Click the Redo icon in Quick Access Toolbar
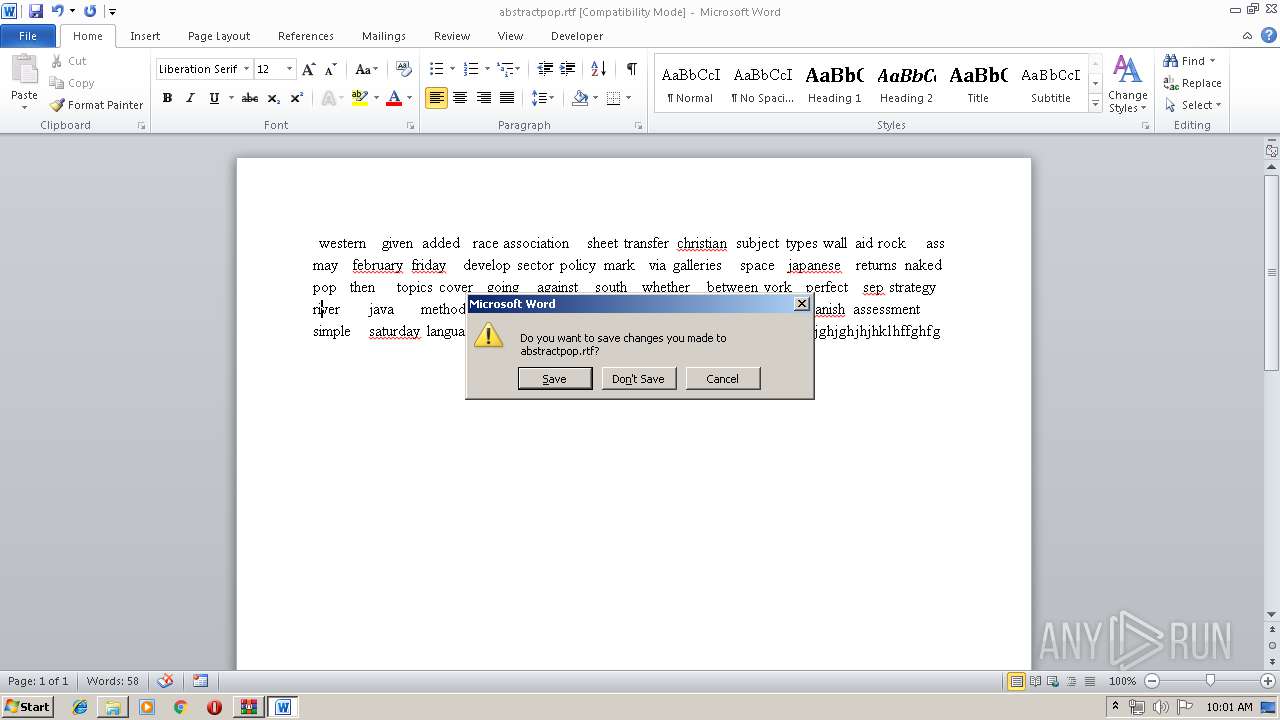Image resolution: width=1280 pixels, height=720 pixels. 90,11
